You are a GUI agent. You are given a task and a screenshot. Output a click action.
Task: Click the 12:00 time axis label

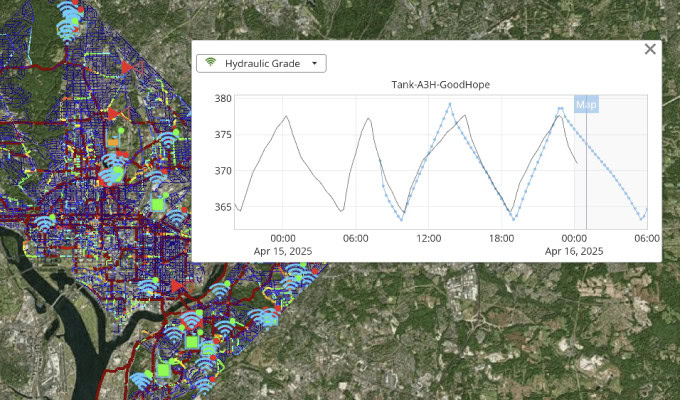tap(429, 238)
